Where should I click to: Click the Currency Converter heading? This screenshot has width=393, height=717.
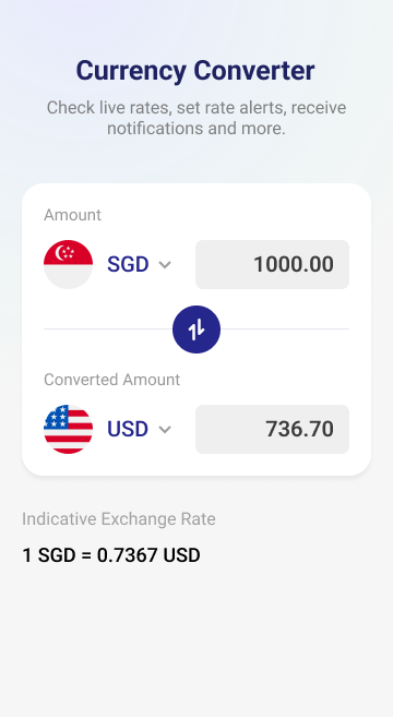195,70
